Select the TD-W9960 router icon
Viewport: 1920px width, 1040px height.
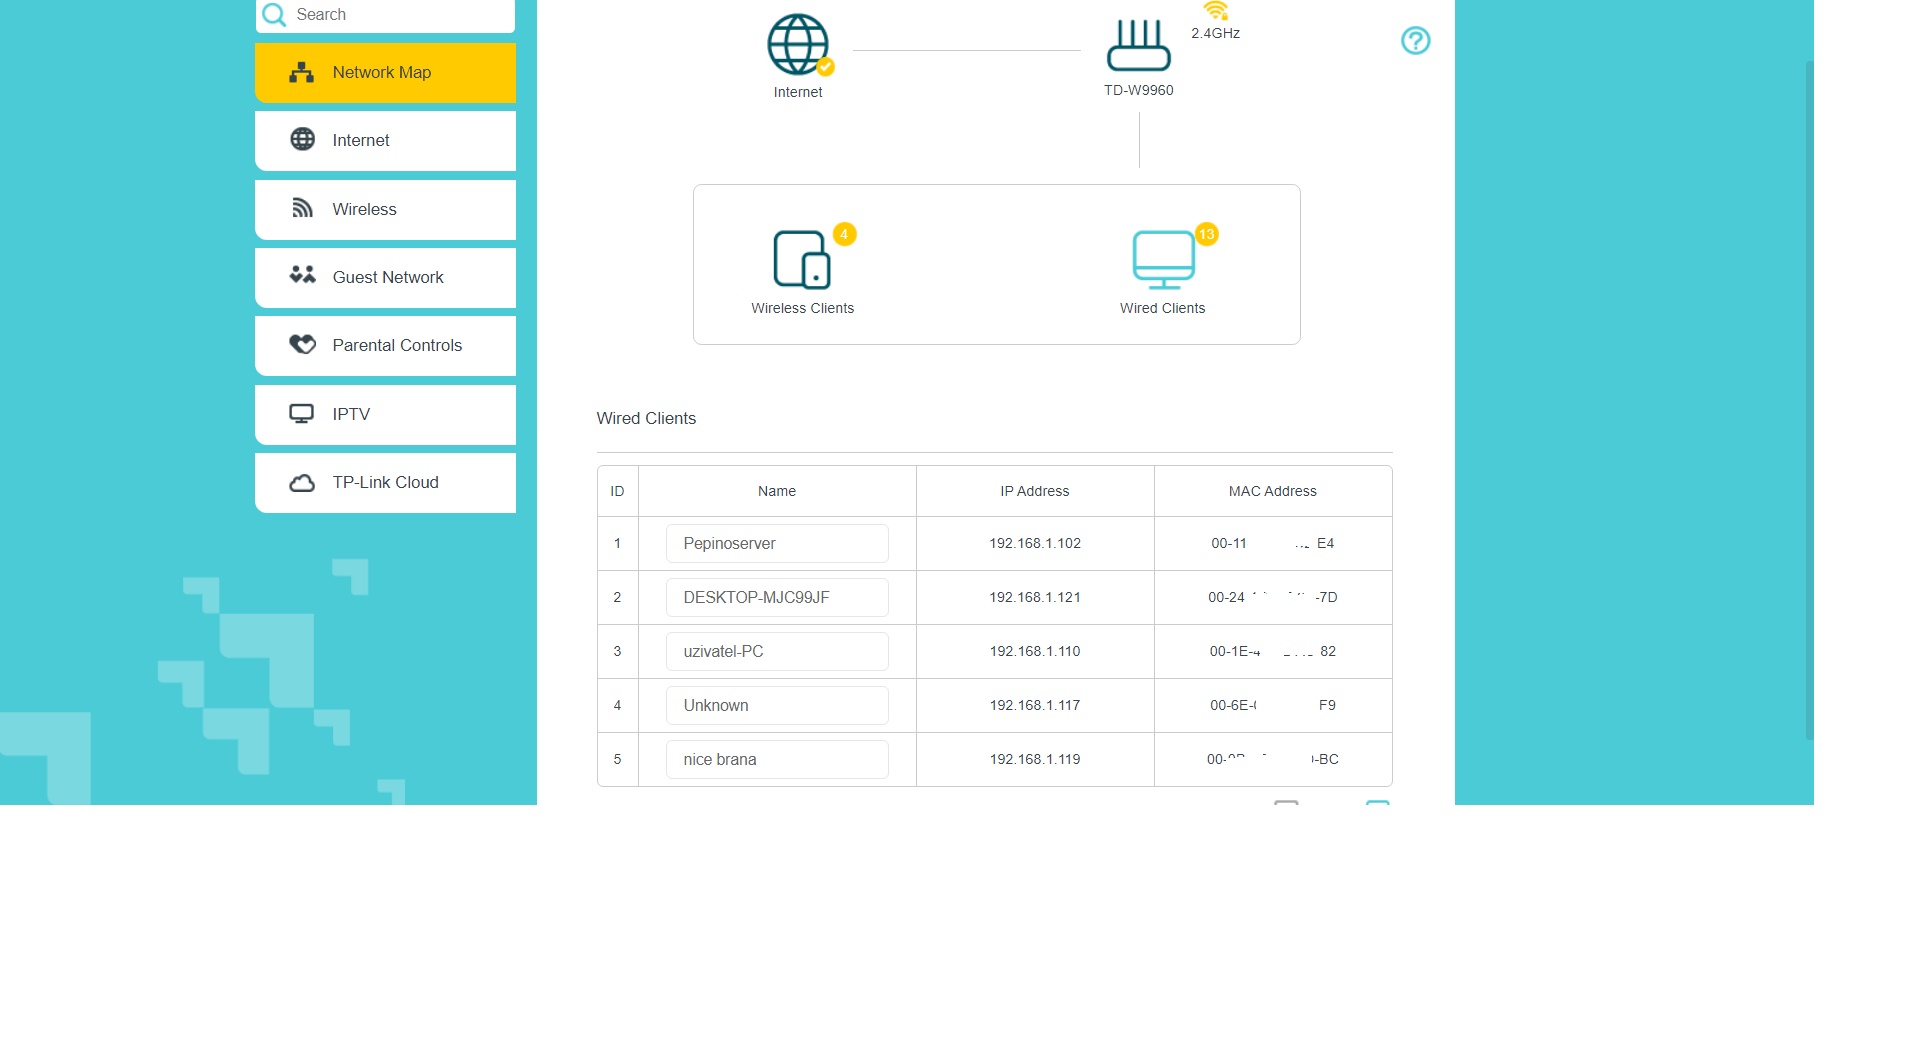pyautogui.click(x=1138, y=47)
